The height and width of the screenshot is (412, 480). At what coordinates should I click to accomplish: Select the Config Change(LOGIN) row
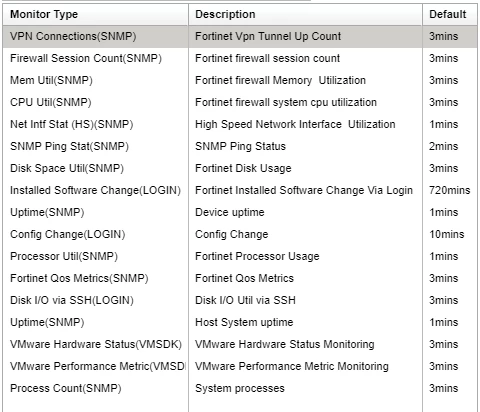(240, 234)
